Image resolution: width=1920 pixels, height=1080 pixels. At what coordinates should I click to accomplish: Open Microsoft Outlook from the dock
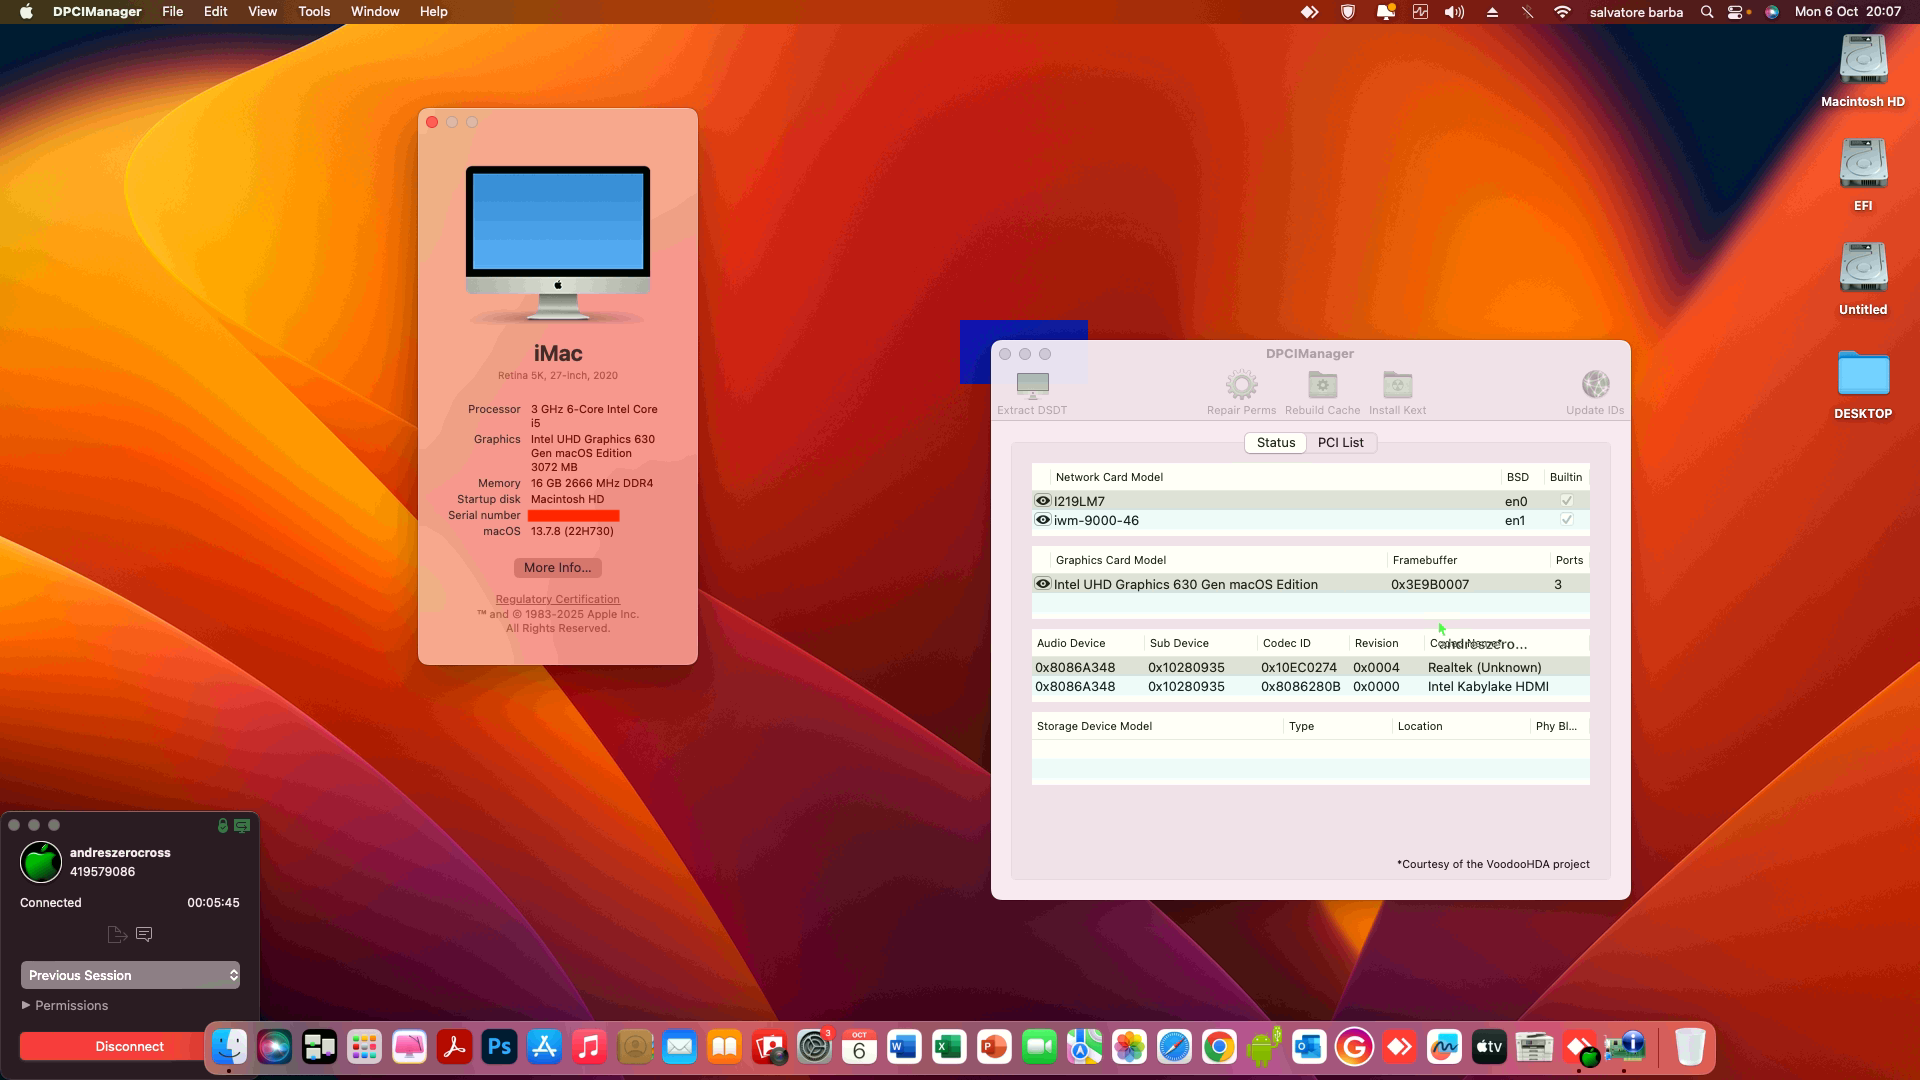coord(1309,1047)
